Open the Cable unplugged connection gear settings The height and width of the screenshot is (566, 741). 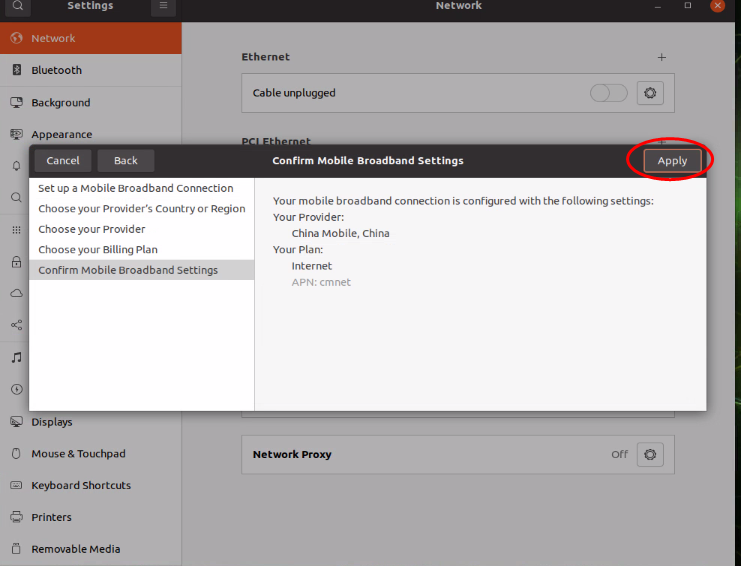coord(650,93)
